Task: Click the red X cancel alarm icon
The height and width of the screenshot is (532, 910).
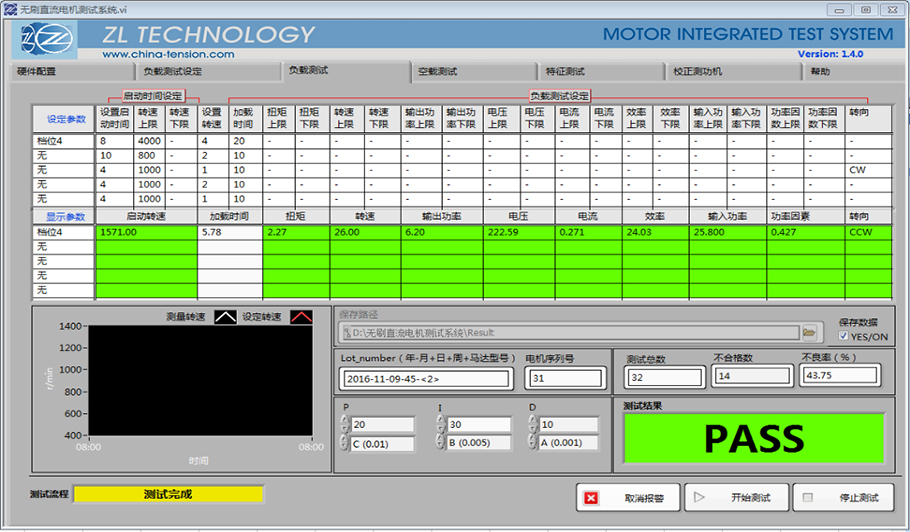Action: (591, 497)
